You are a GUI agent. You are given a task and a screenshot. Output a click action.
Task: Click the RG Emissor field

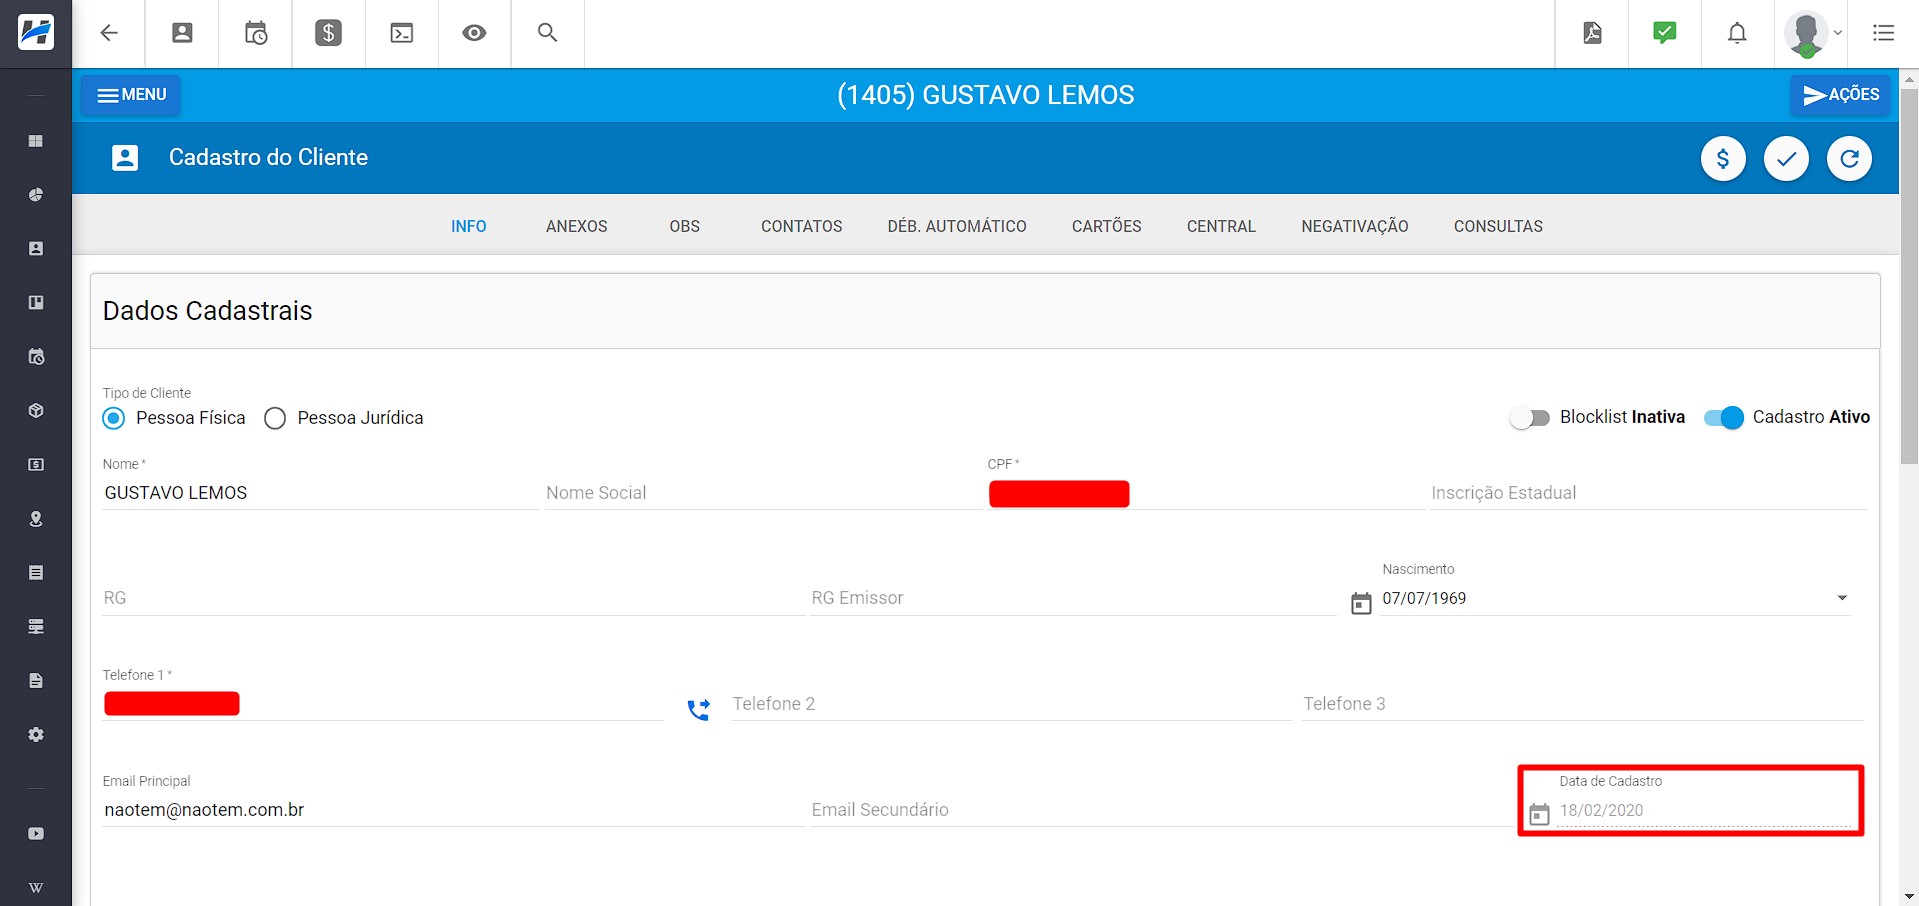(x=1073, y=598)
